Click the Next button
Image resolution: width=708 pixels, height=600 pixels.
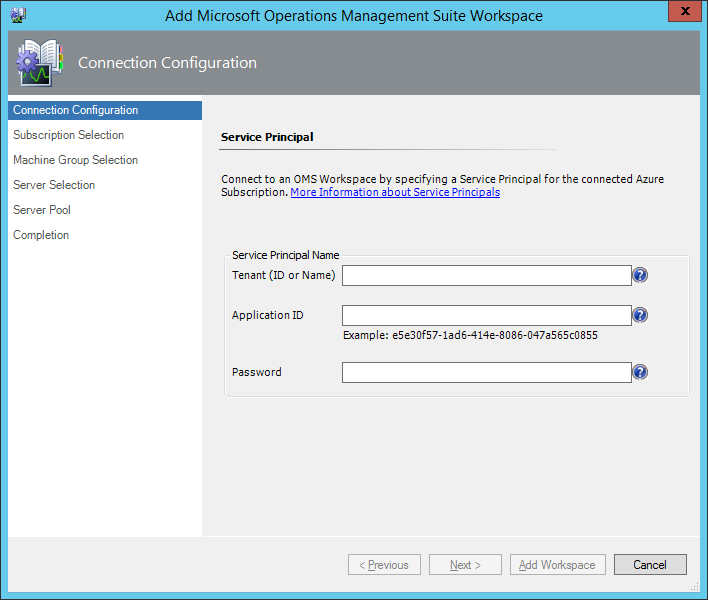[x=465, y=565]
